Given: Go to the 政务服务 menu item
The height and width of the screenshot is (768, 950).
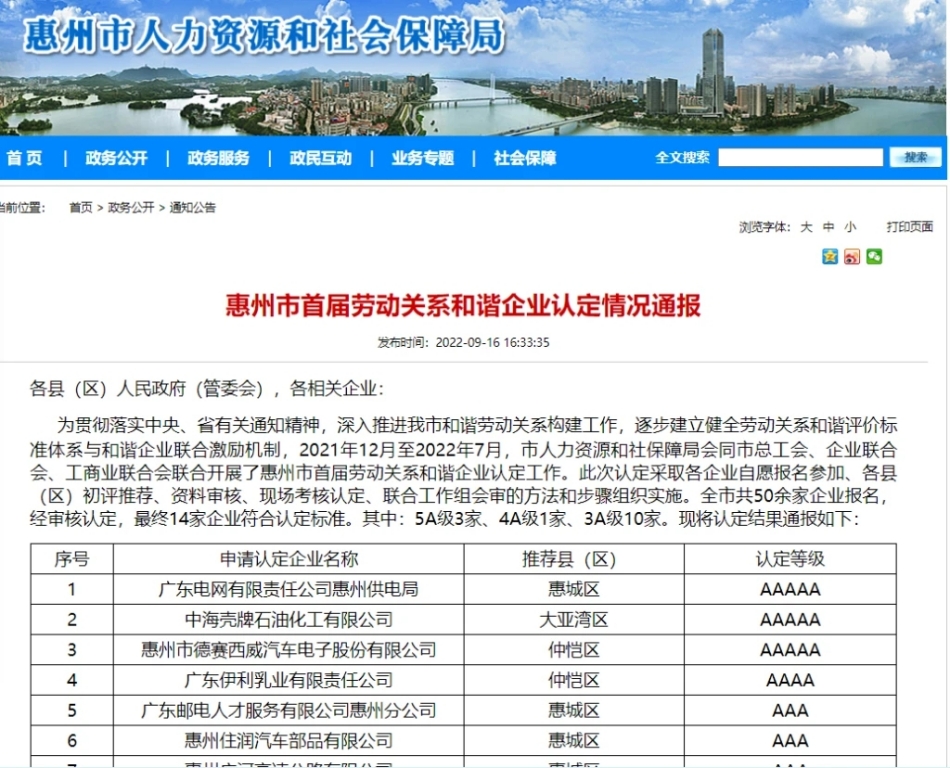Looking at the screenshot, I should [218, 158].
